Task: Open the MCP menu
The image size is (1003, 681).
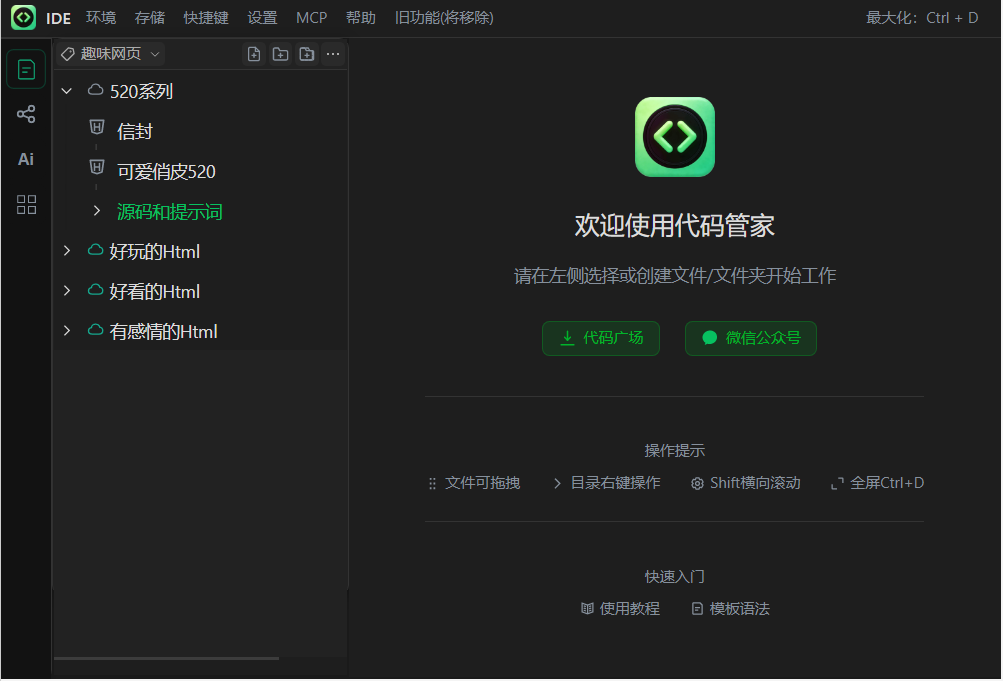Action: coord(312,18)
